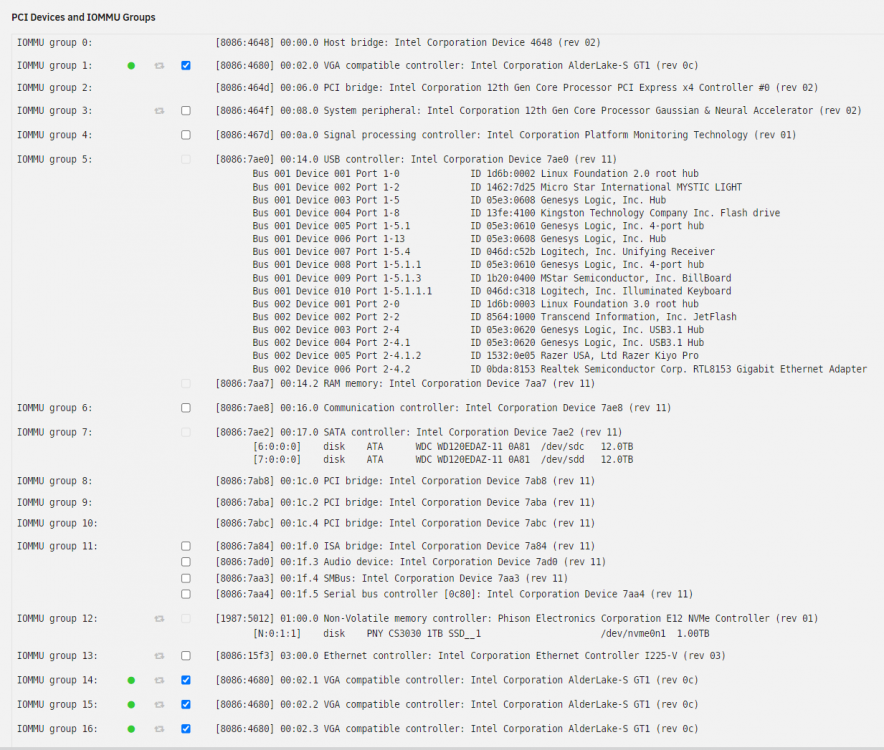Uncheck the 00:02.1 VGA controller checkbox
The height and width of the screenshot is (750, 884).
click(x=186, y=680)
